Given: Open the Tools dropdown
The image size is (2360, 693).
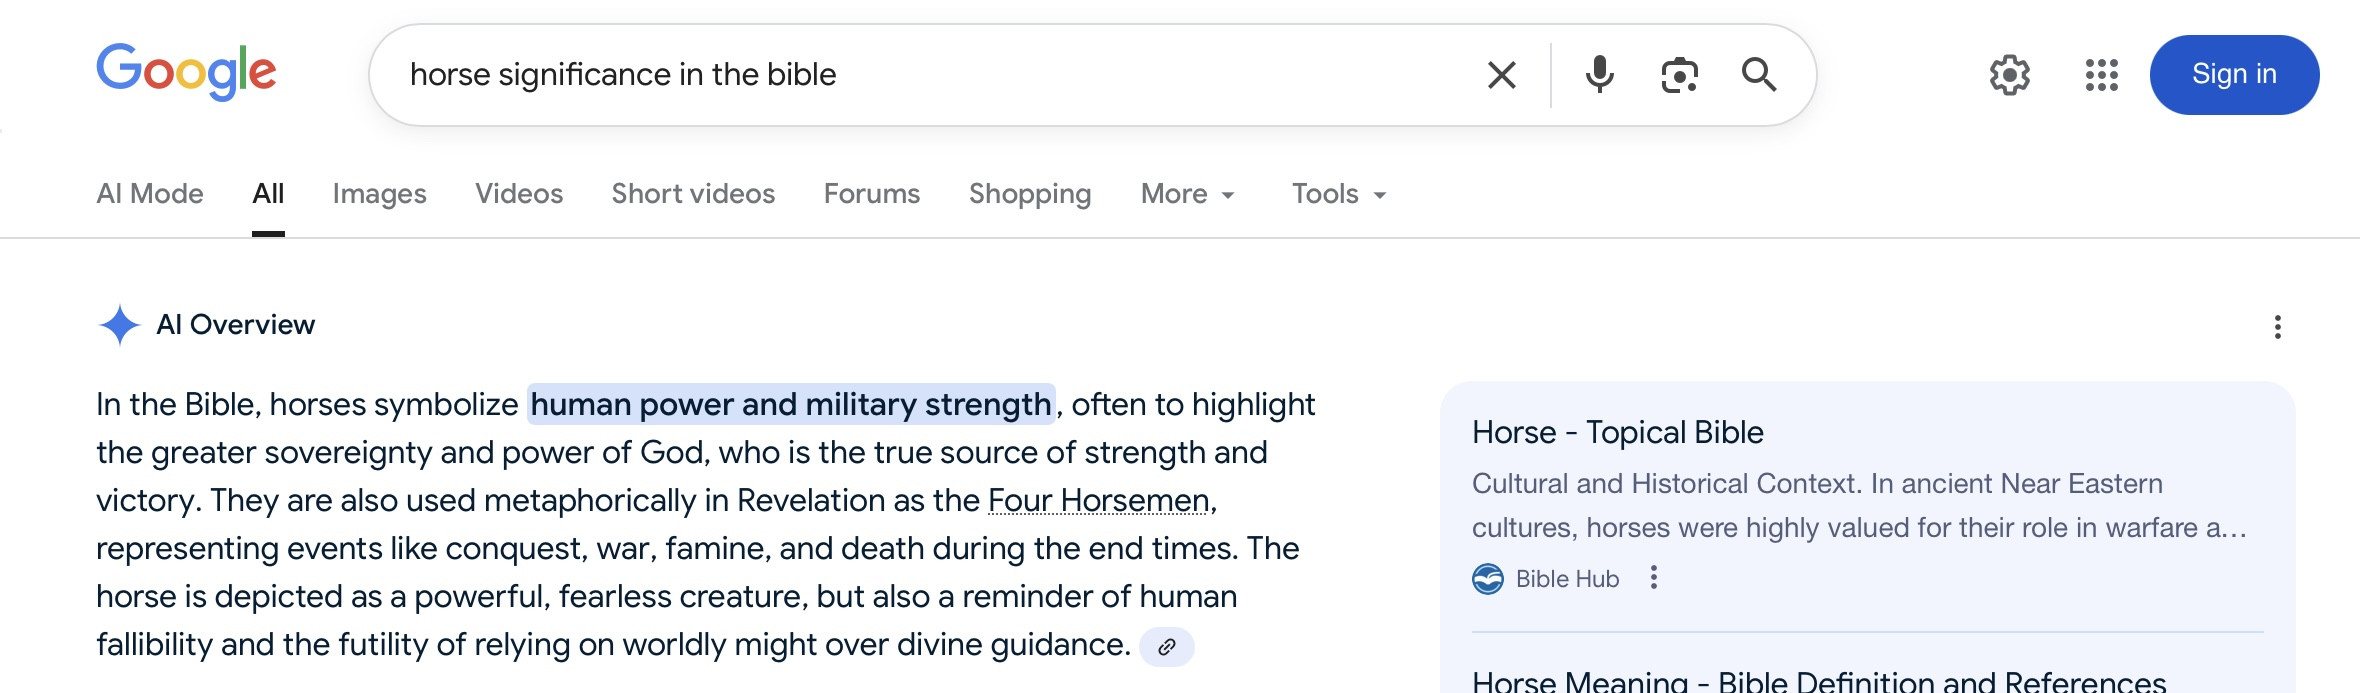Looking at the screenshot, I should [1338, 194].
